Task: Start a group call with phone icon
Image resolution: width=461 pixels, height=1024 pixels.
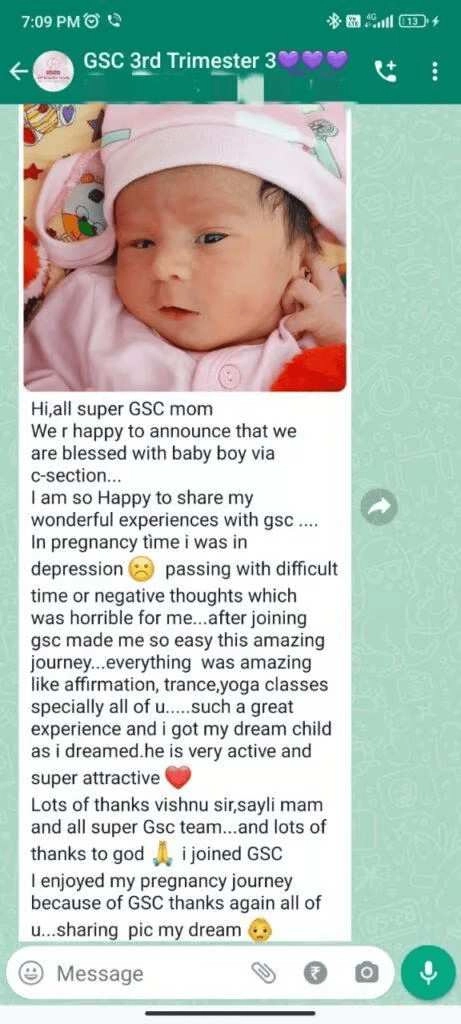Action: 386,71
